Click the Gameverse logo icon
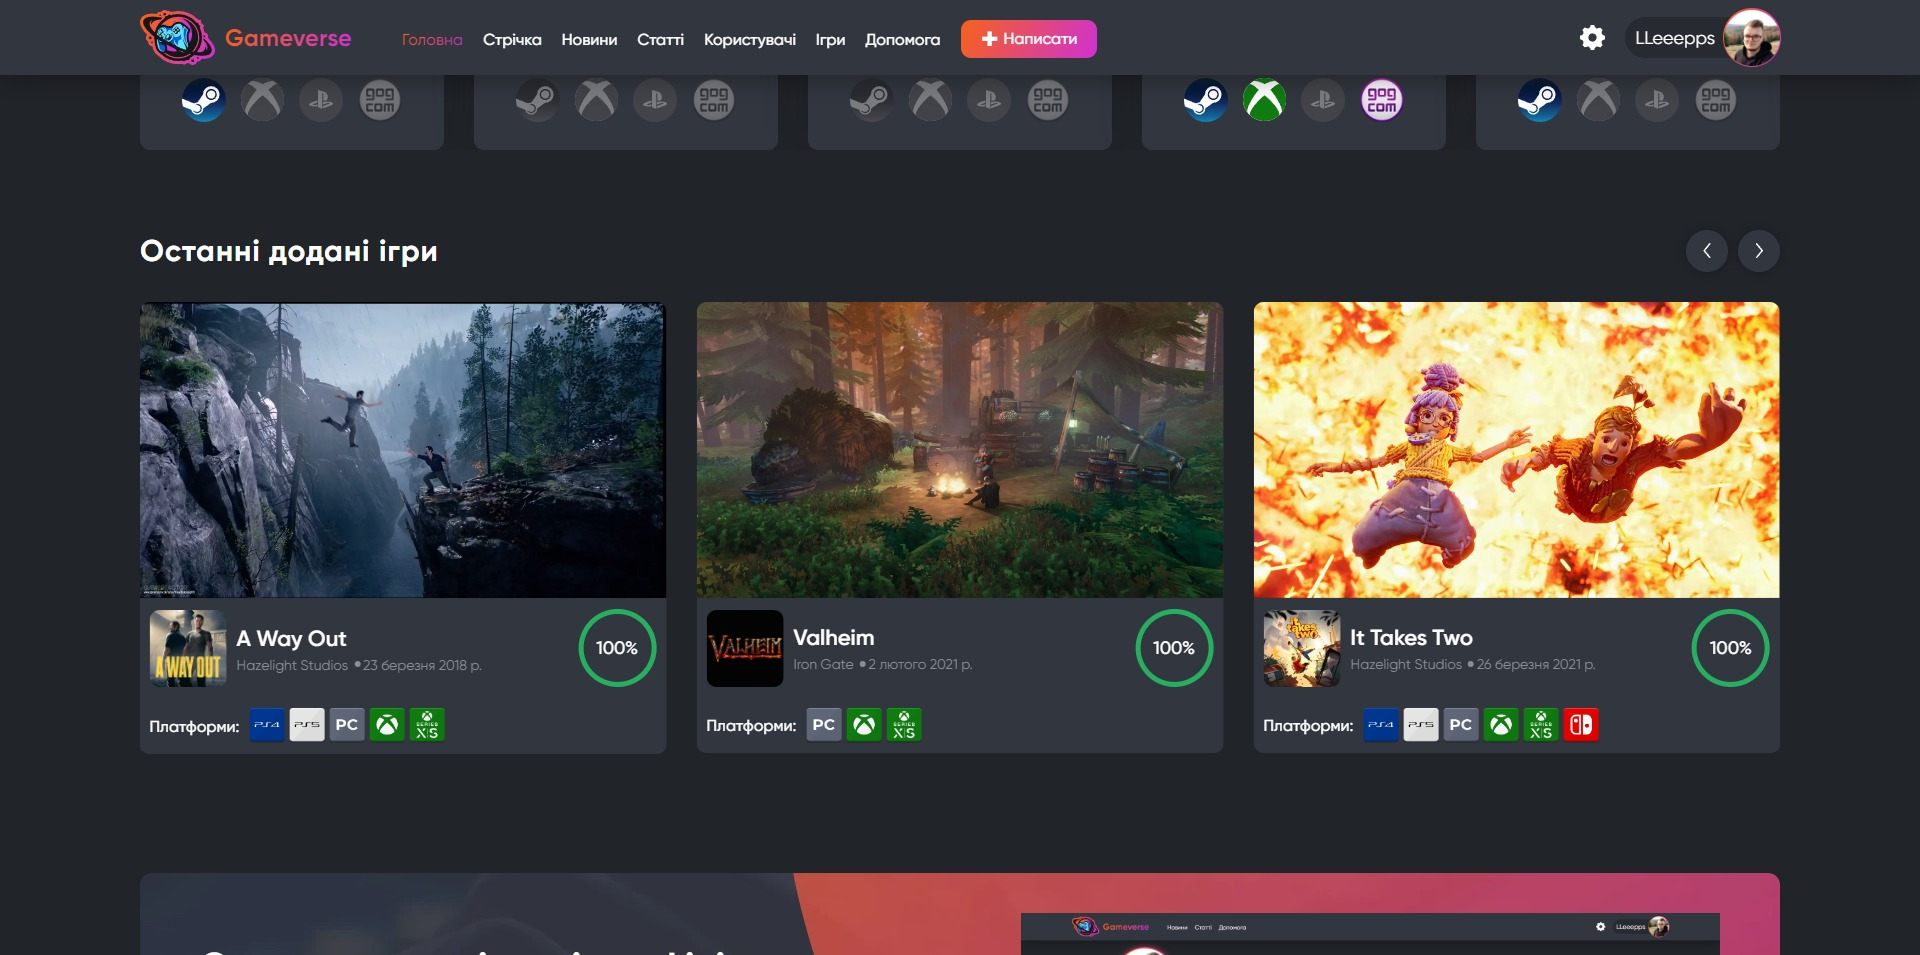Viewport: 1920px width, 955px height. (177, 38)
